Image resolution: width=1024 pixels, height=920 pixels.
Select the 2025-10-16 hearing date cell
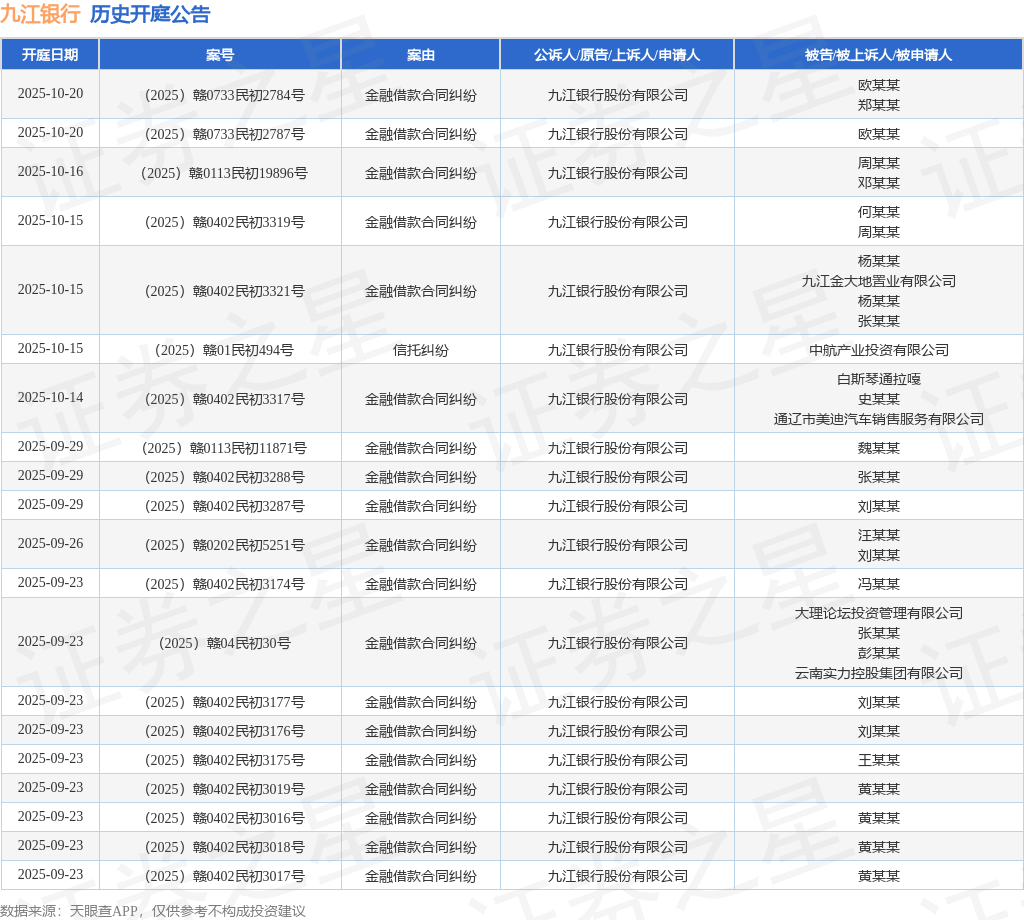[50, 172]
